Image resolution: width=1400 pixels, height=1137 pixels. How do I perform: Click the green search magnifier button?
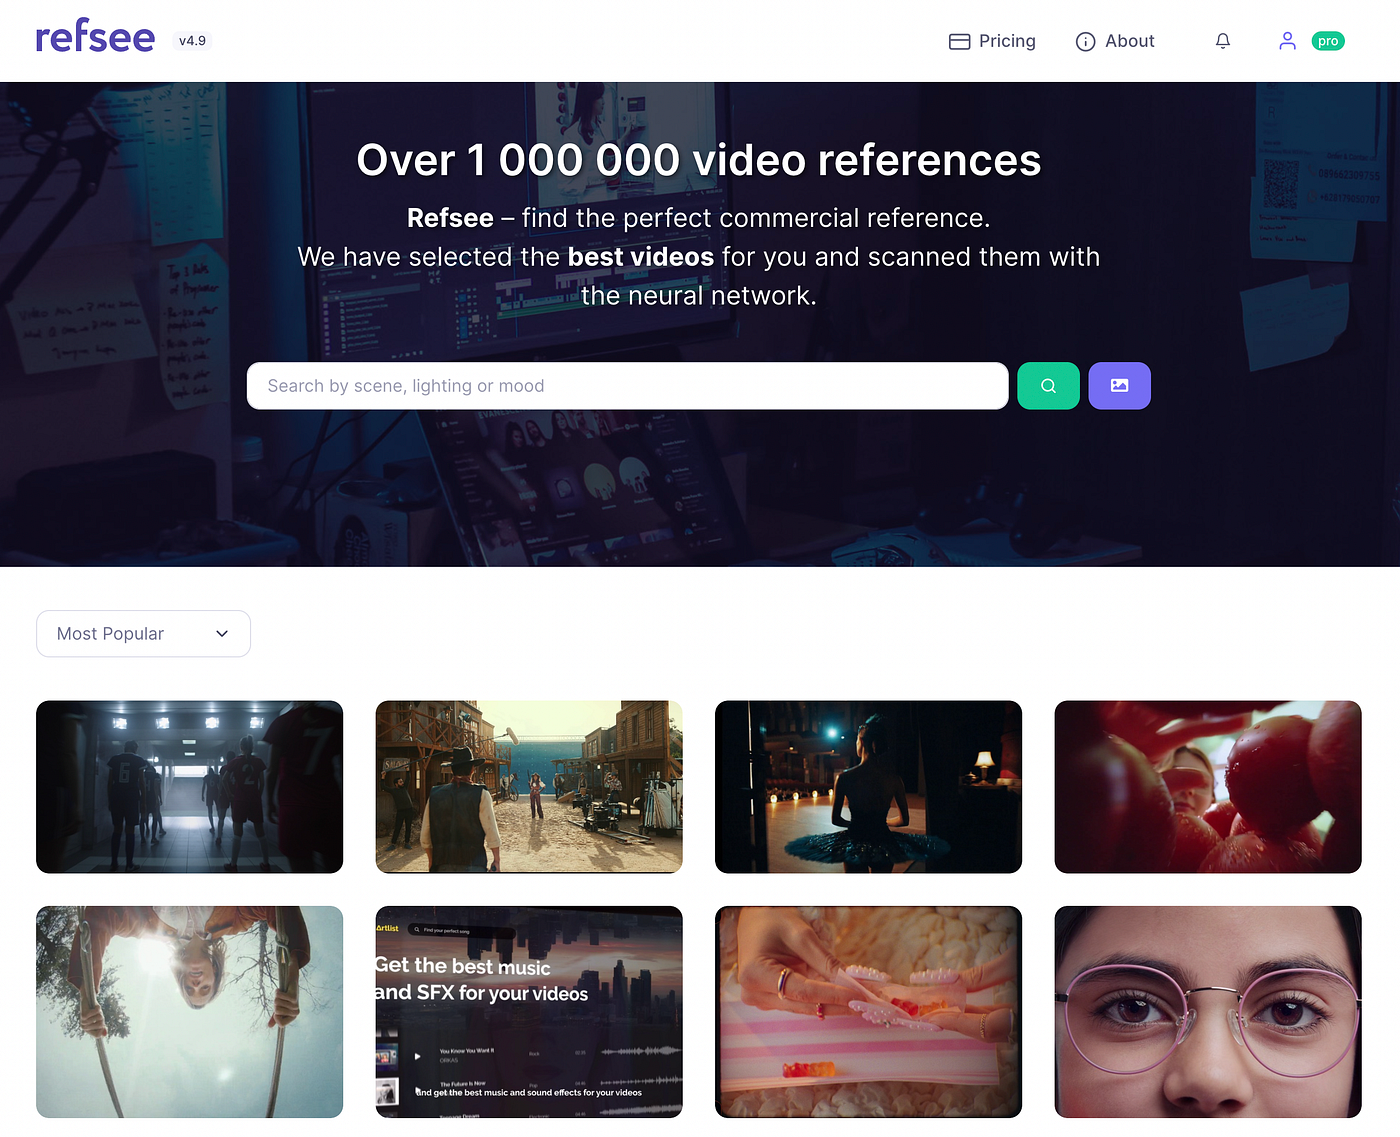[1048, 386]
